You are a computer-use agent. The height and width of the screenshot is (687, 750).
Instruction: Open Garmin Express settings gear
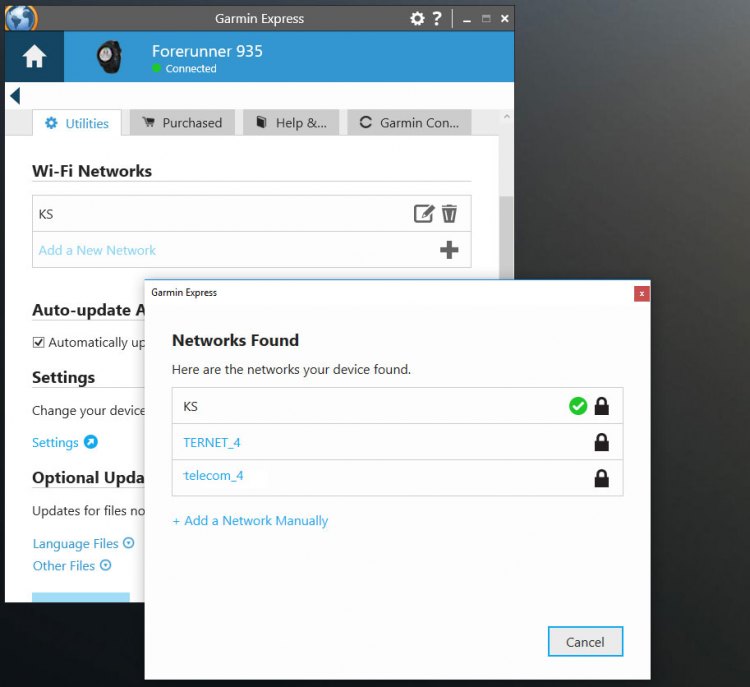click(417, 19)
